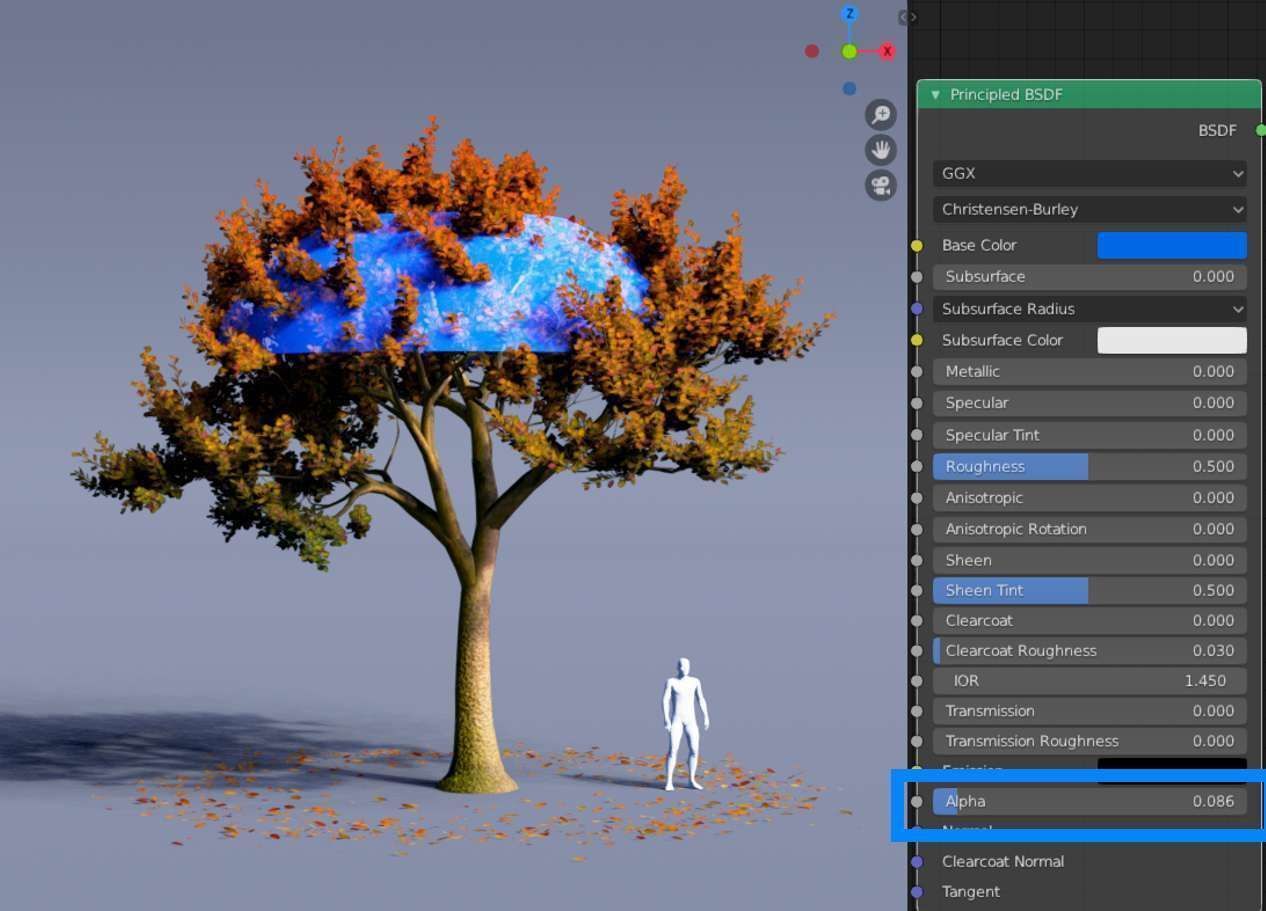Viewport: 1266px width, 911px height.
Task: Open the white Subsurface Color swatch
Action: [1172, 340]
